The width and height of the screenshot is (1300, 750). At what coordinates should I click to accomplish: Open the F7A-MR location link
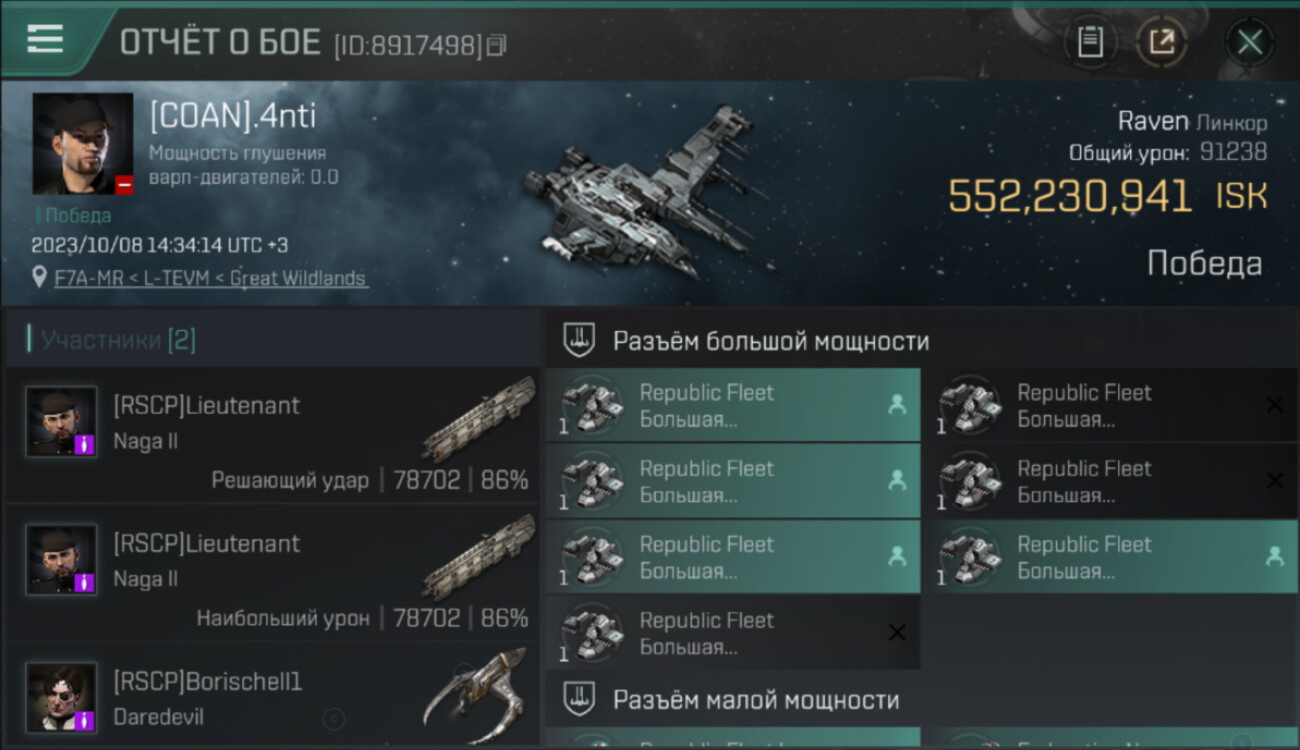click(x=211, y=278)
